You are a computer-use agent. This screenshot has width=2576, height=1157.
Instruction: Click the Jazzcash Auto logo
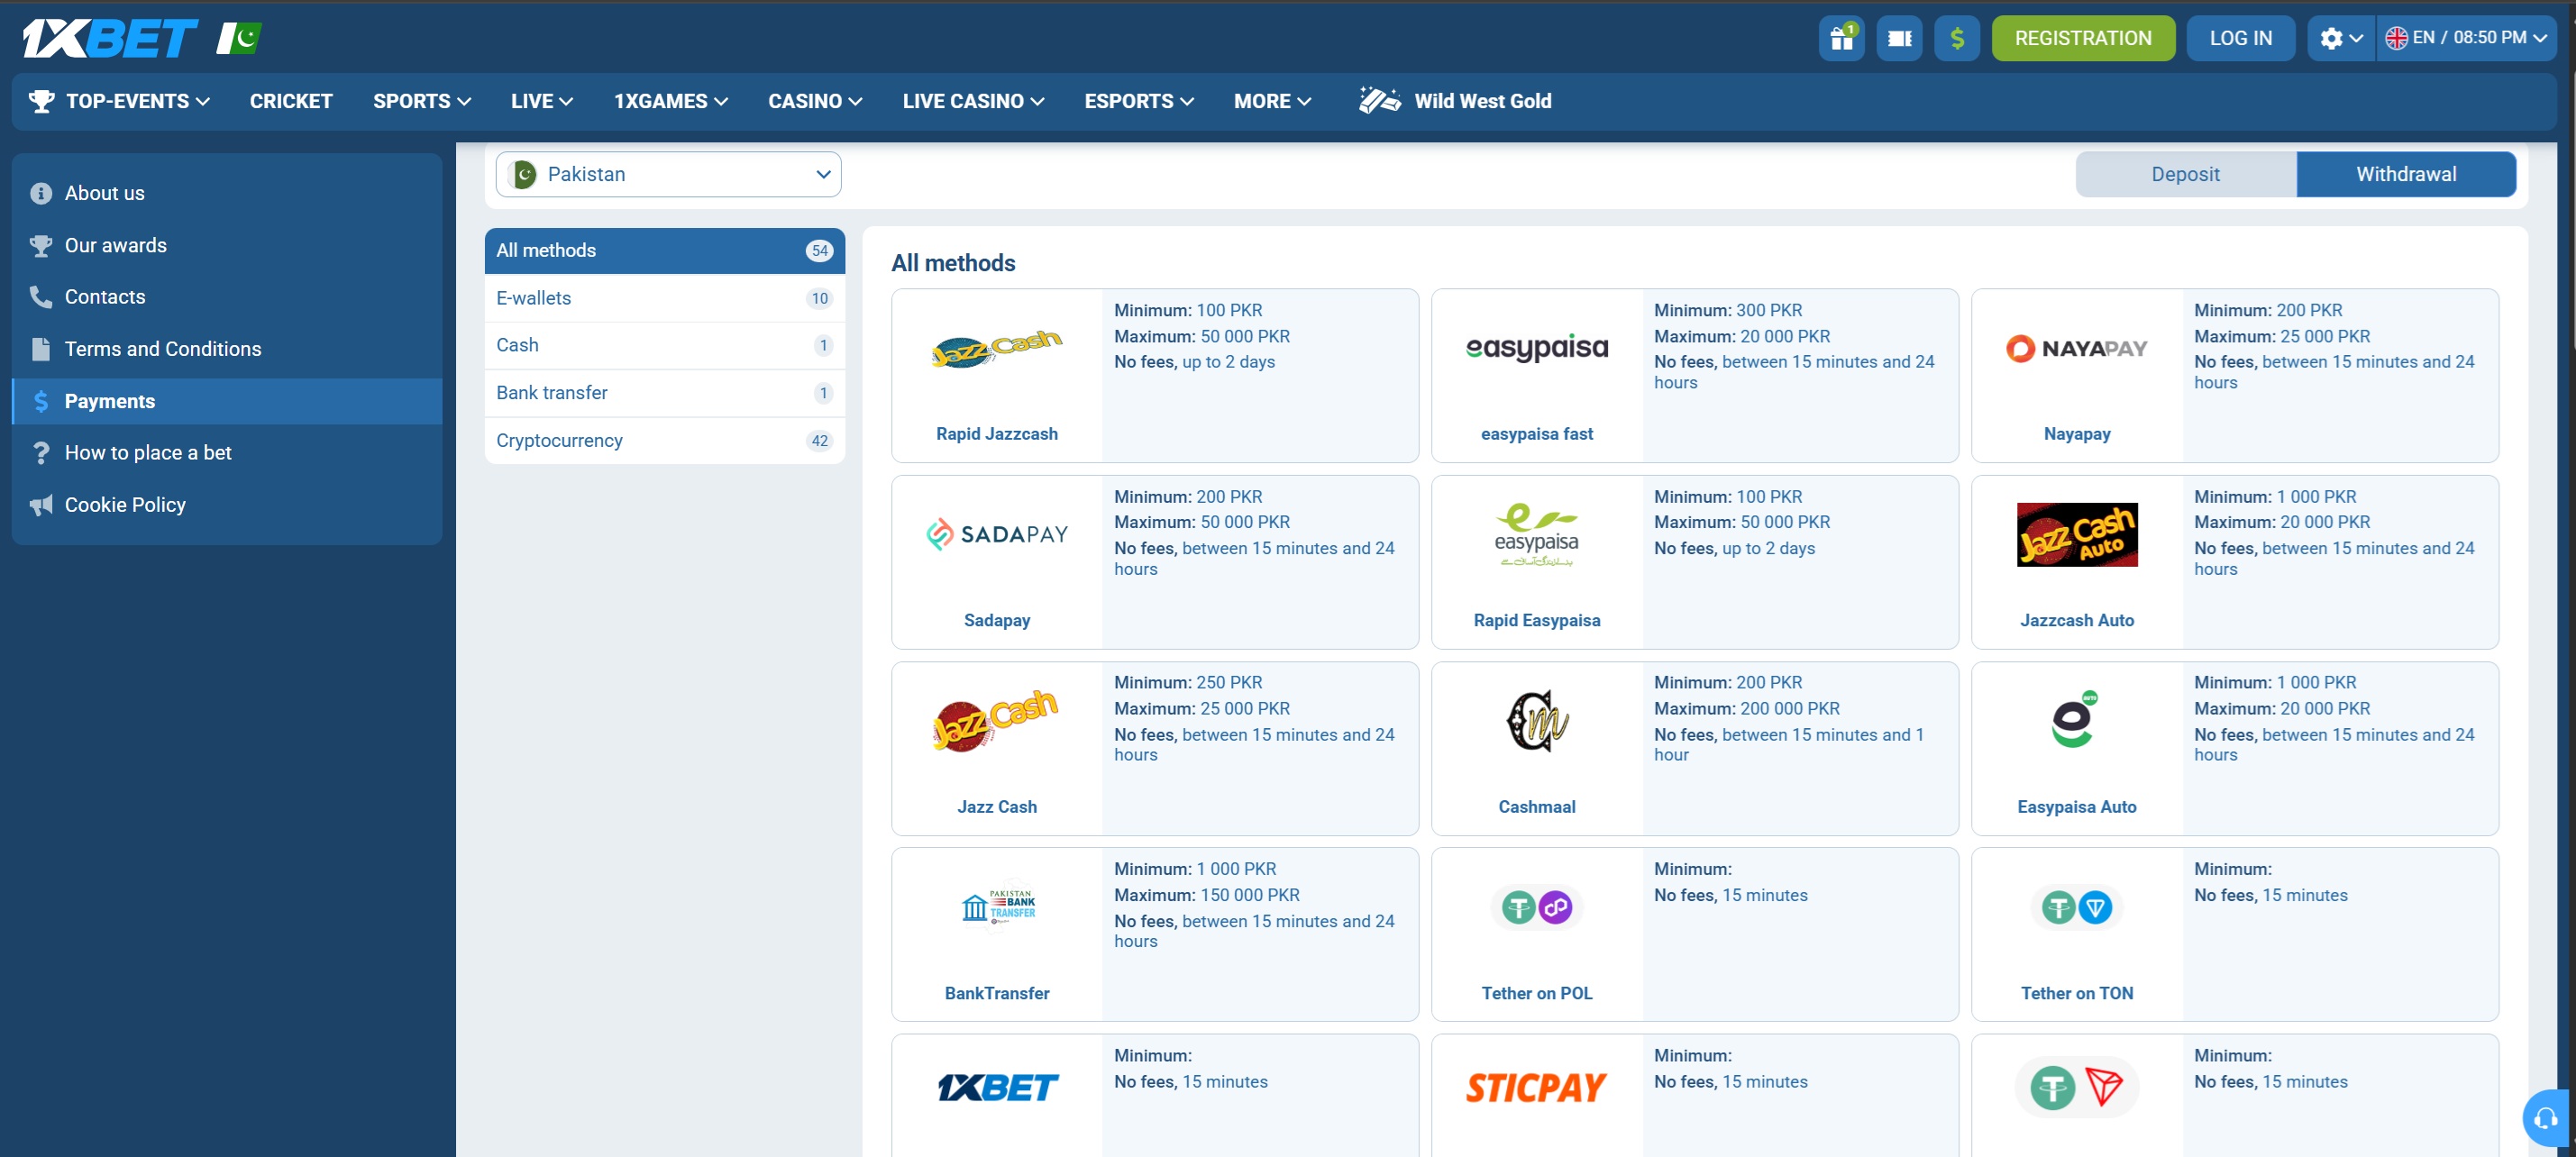[2076, 535]
